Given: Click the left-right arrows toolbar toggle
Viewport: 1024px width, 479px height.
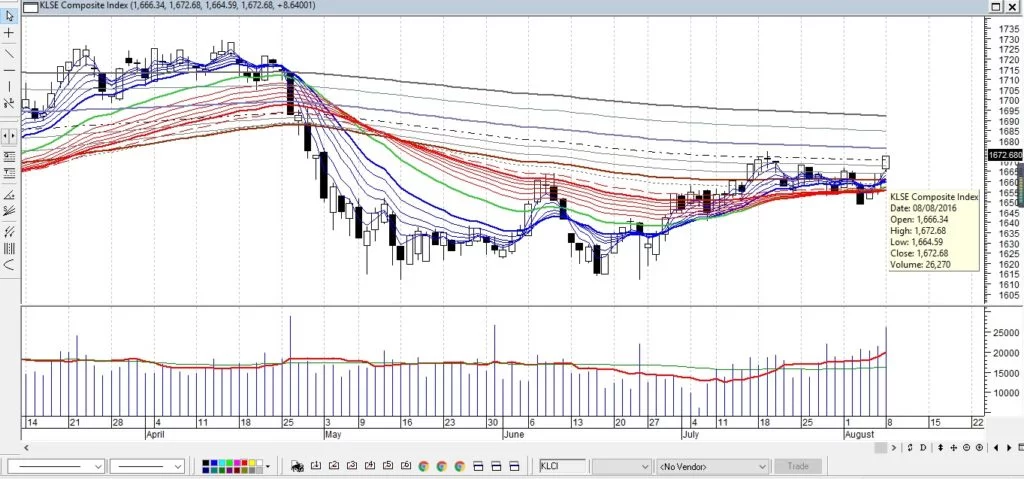Looking at the screenshot, I should pyautogui.click(x=9, y=137).
